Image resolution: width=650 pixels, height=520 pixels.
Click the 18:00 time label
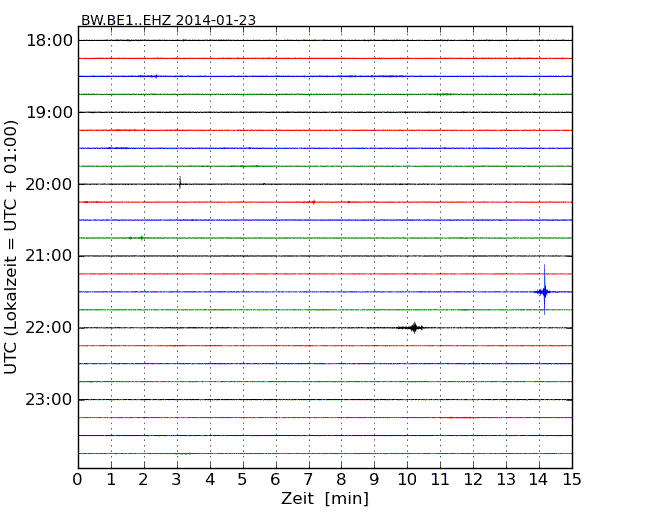(x=49, y=41)
